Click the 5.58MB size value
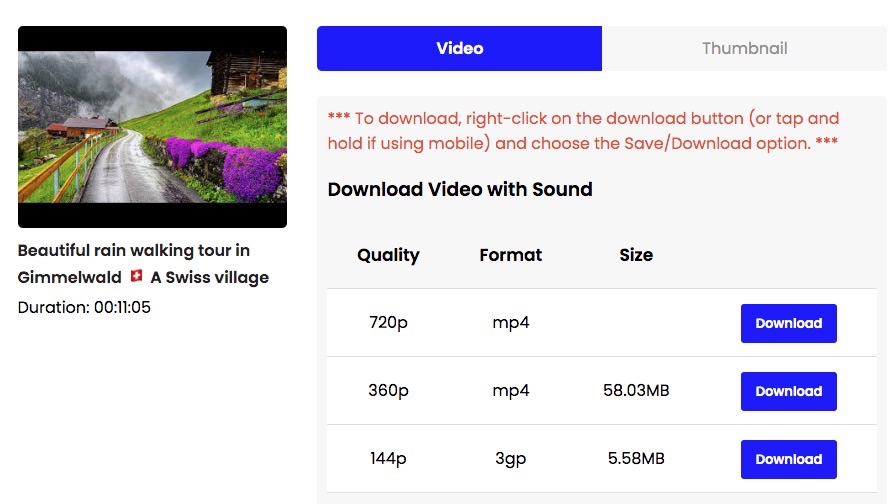Image resolution: width=893 pixels, height=504 pixels. [x=636, y=459]
